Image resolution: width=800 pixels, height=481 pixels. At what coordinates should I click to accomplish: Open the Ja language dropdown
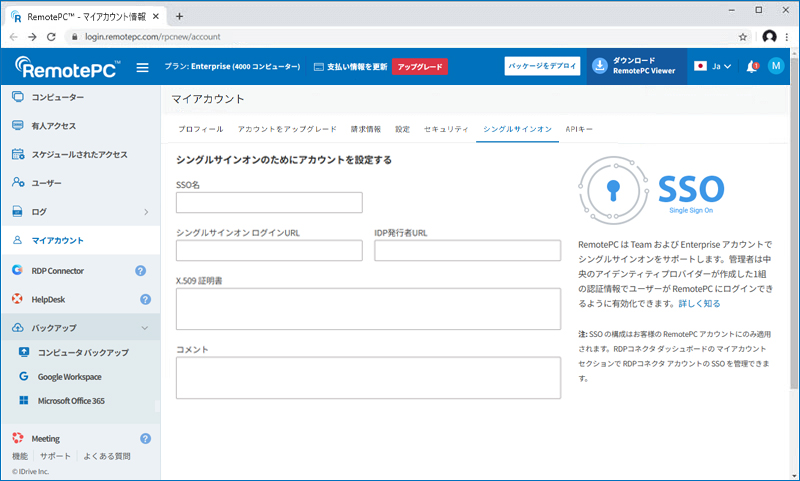pos(713,66)
